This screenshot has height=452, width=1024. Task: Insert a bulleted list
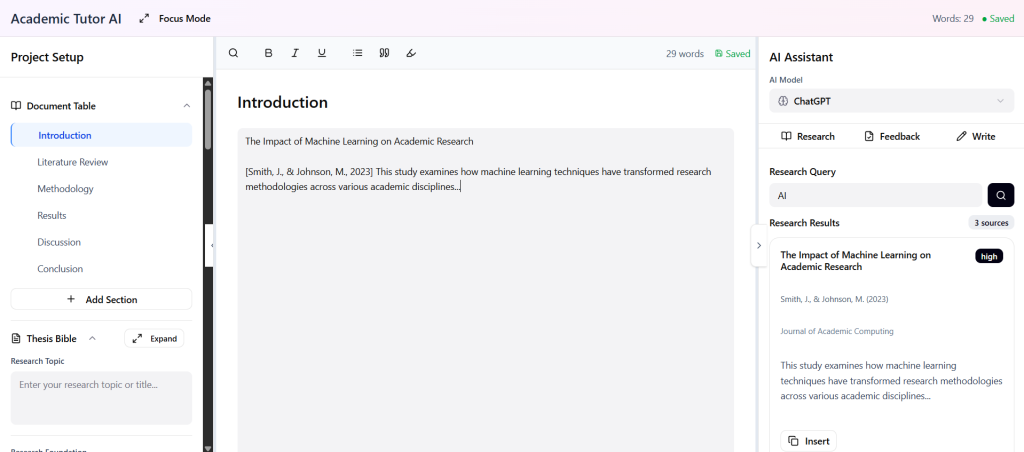click(358, 53)
